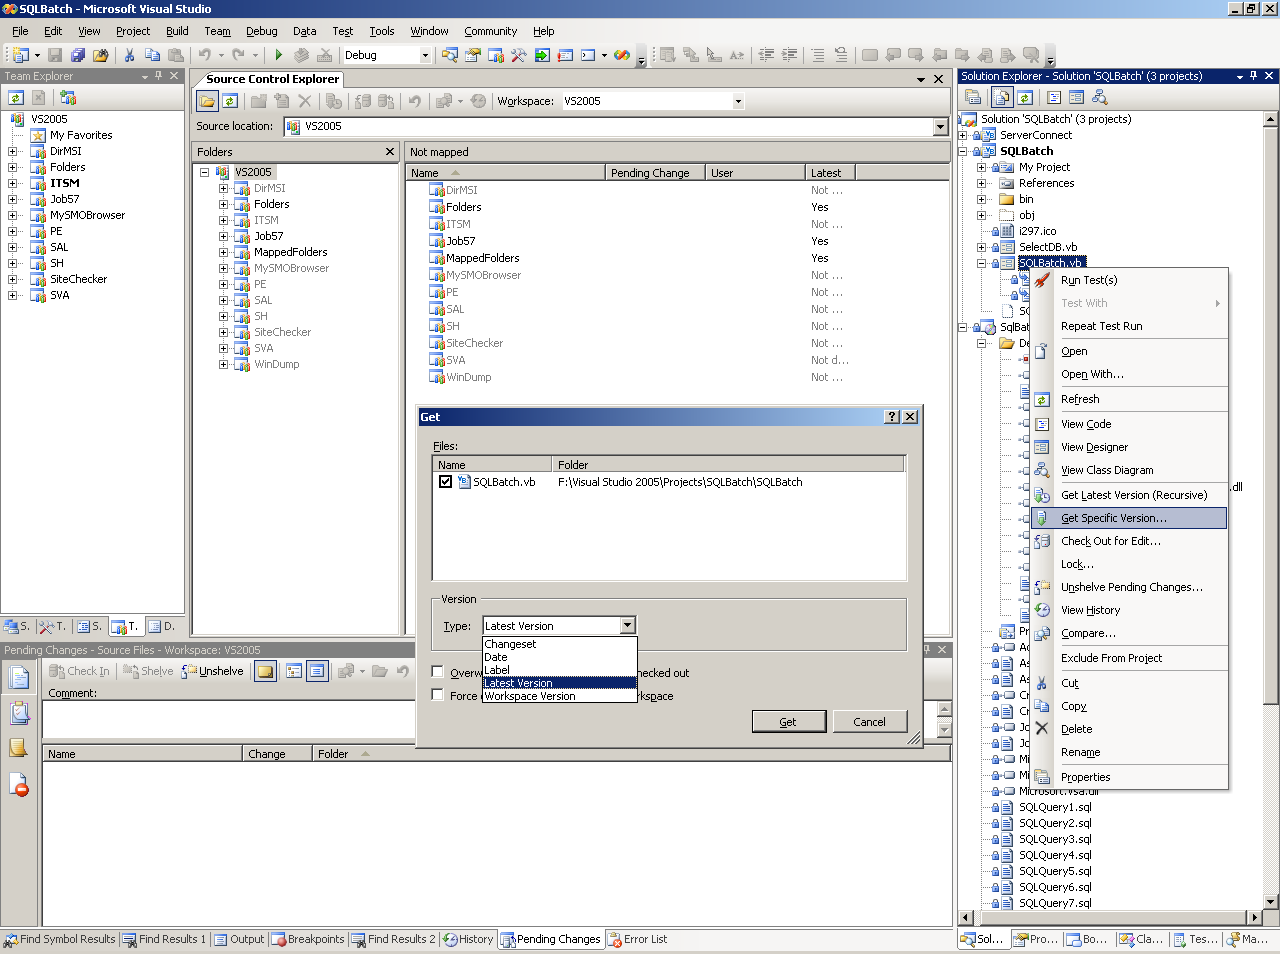1280x954 pixels.
Task: Cancel the Get dialog
Action: coord(869,722)
